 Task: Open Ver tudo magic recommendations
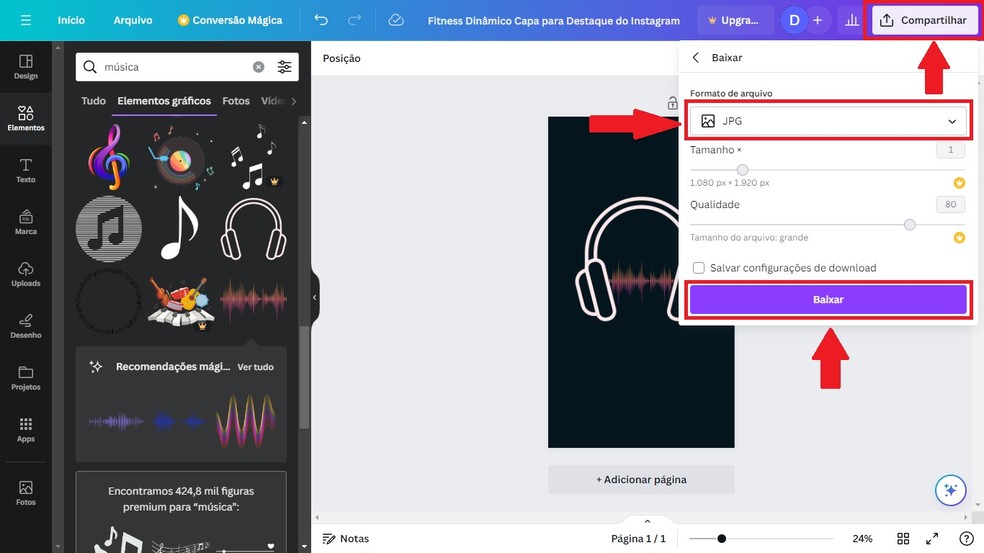[x=255, y=367]
